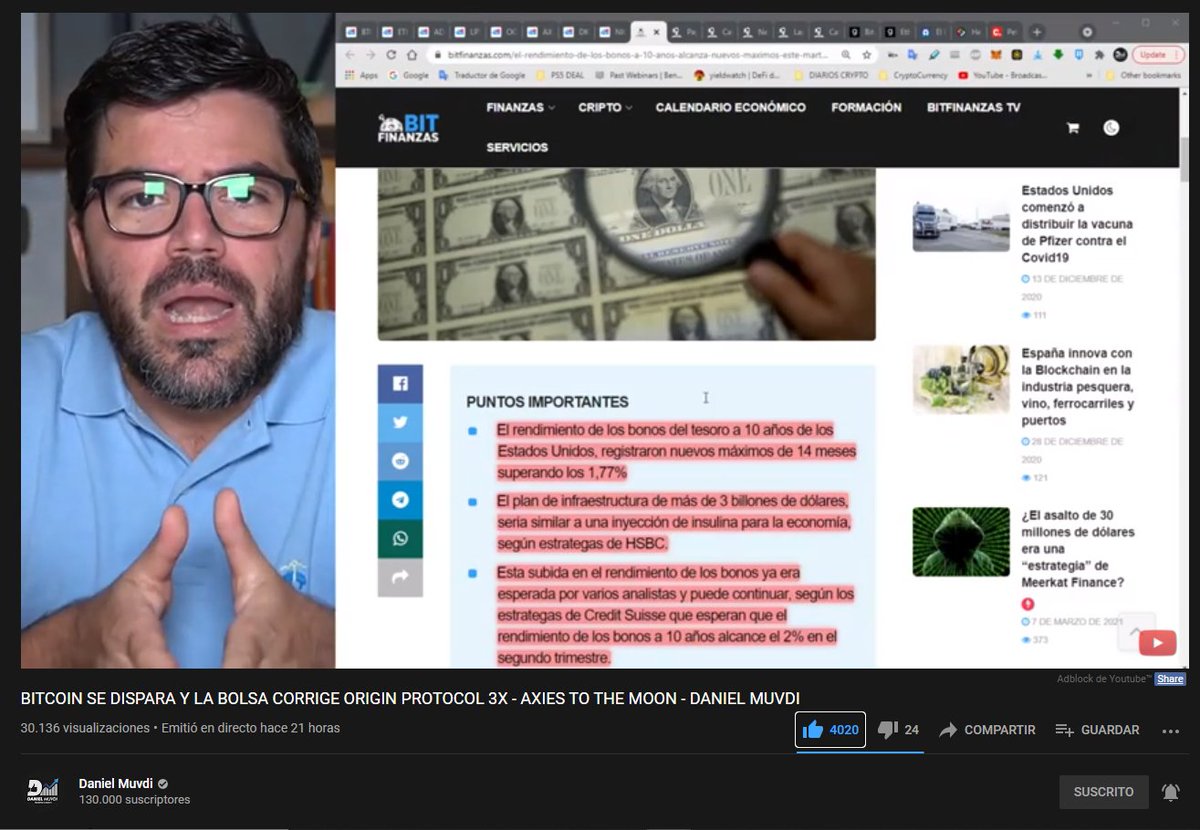Open Meerkat Finance 30 millones article
Screen dimensions: 1200x830
click(x=1078, y=549)
